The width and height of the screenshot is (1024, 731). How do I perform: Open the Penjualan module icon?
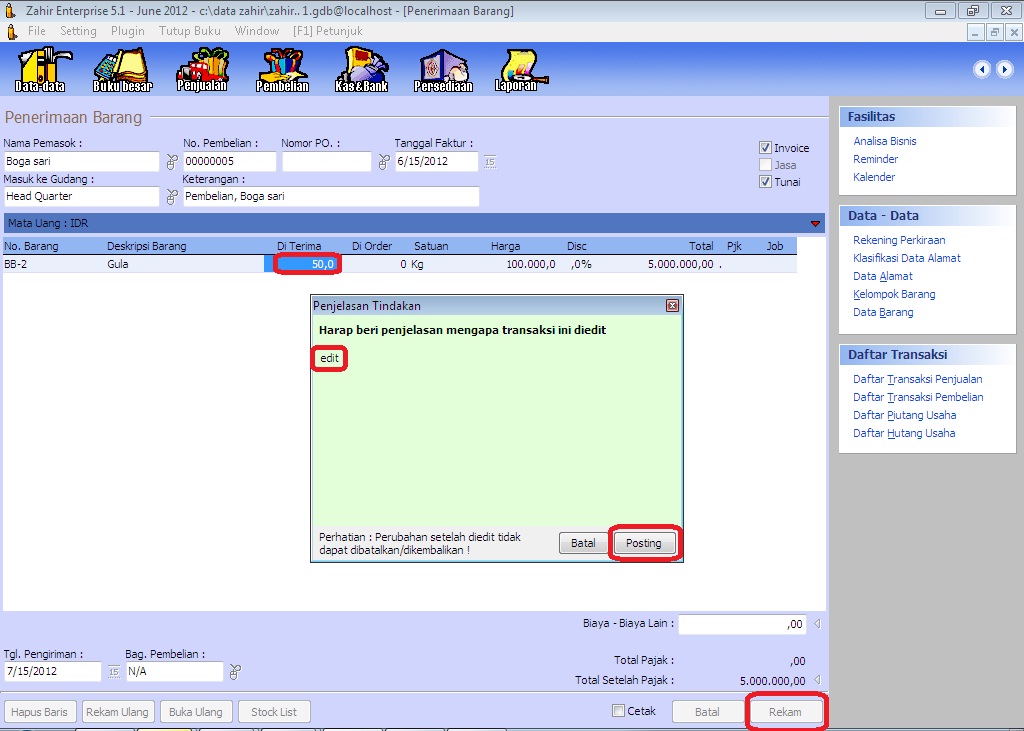point(202,70)
